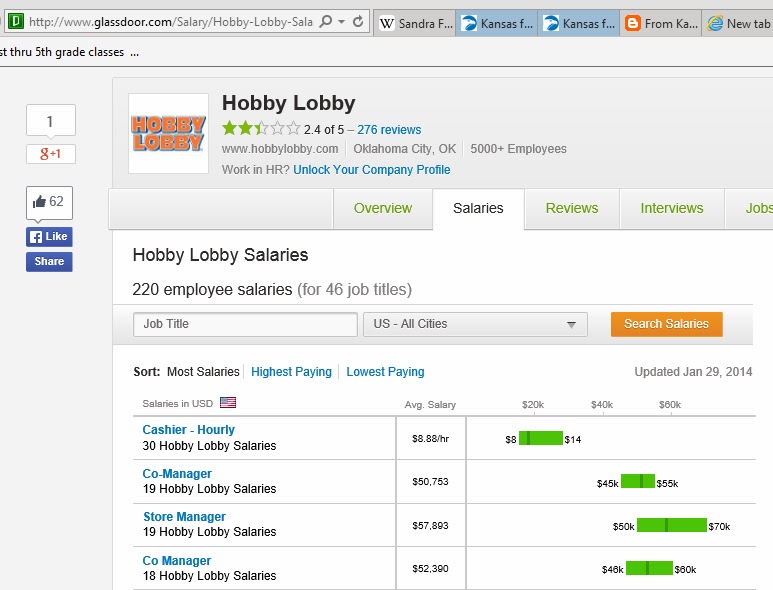Switch to the first Kansas f... tab
The width and height of the screenshot is (773, 590).
pyautogui.click(x=497, y=23)
